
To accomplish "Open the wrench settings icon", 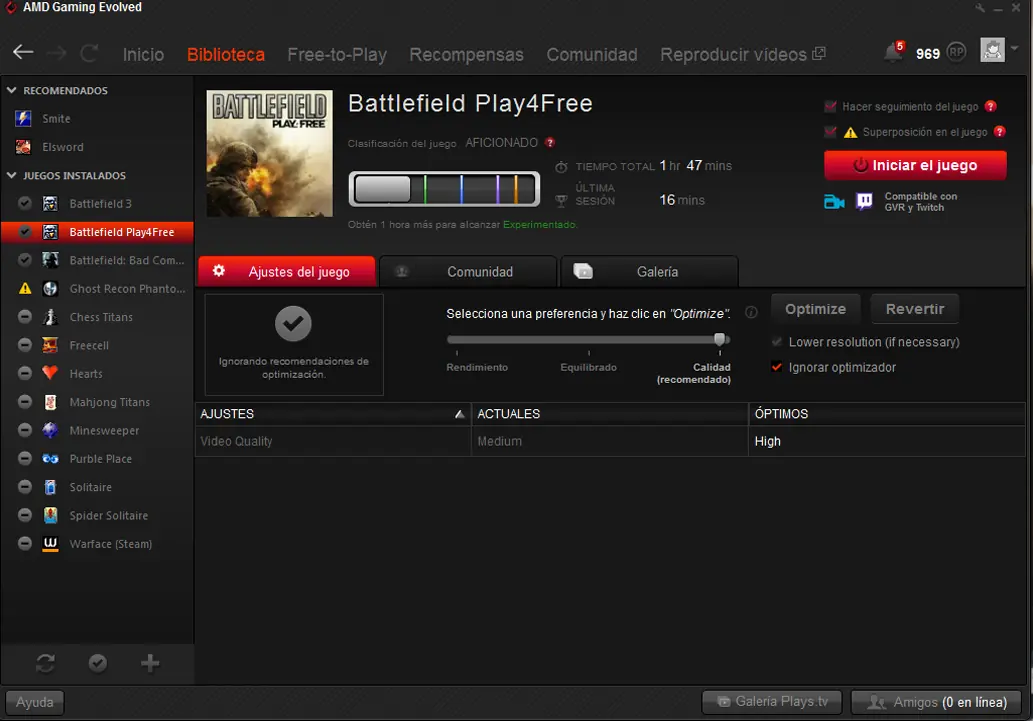I will tap(980, 8).
